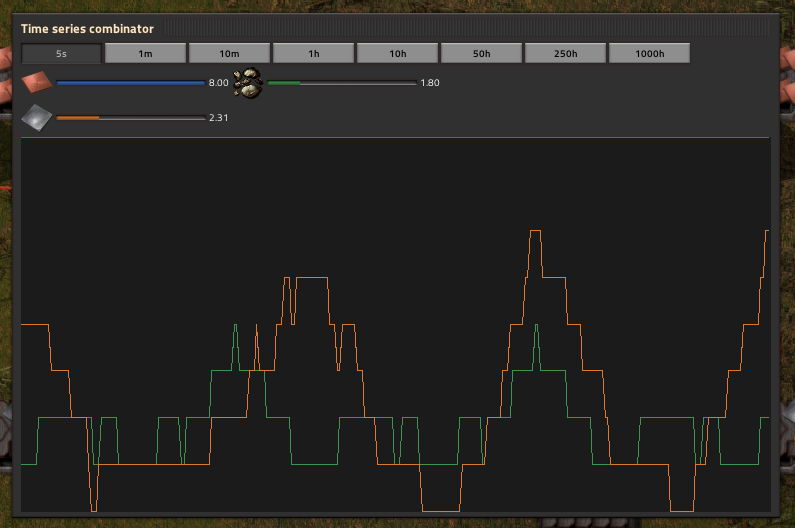Click the blue copper plate value bar
The height and width of the screenshot is (528, 795).
click(x=130, y=83)
